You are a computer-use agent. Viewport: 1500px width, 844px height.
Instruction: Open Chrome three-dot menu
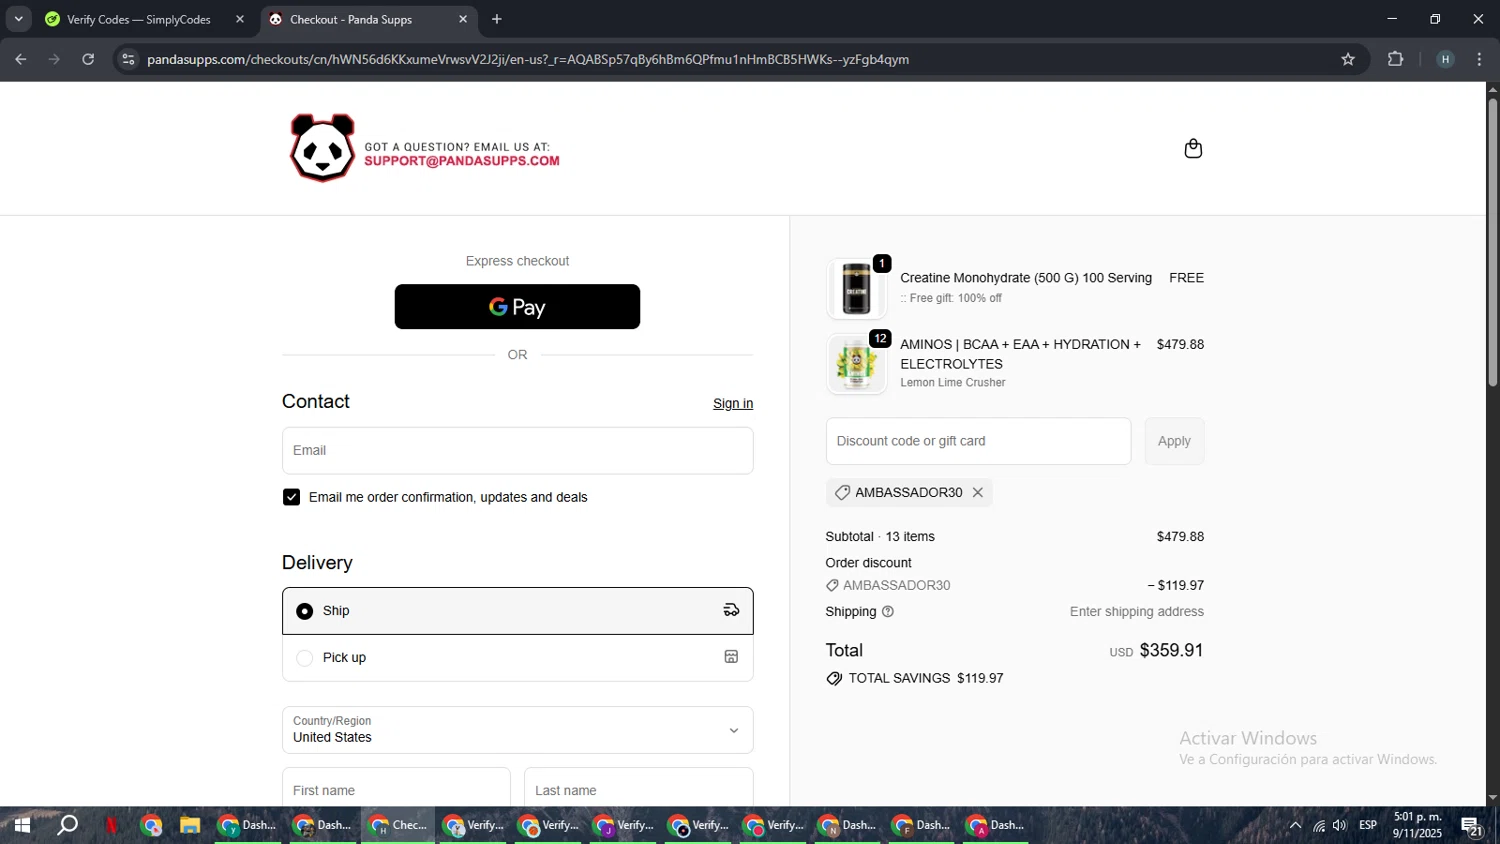point(1480,60)
